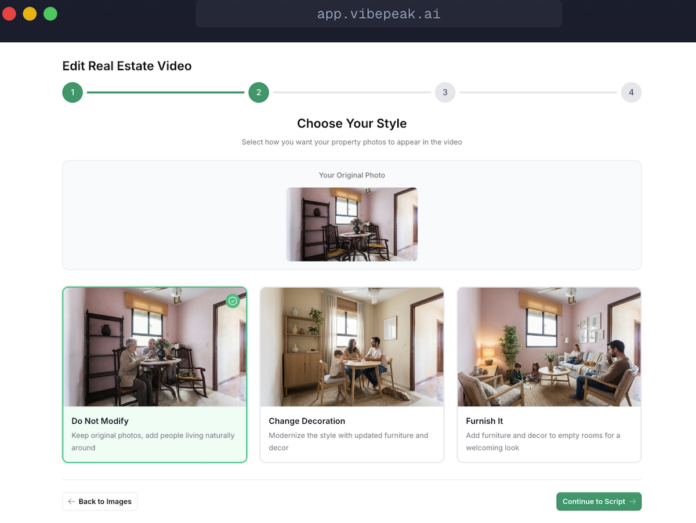
Task: Close the window with the red button
Action: point(9,14)
